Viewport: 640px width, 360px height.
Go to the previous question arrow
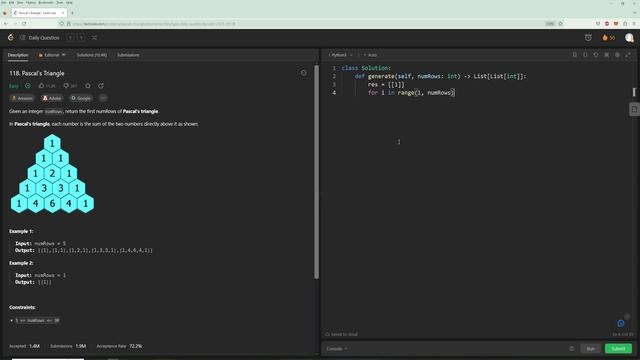pyautogui.click(x=70, y=38)
